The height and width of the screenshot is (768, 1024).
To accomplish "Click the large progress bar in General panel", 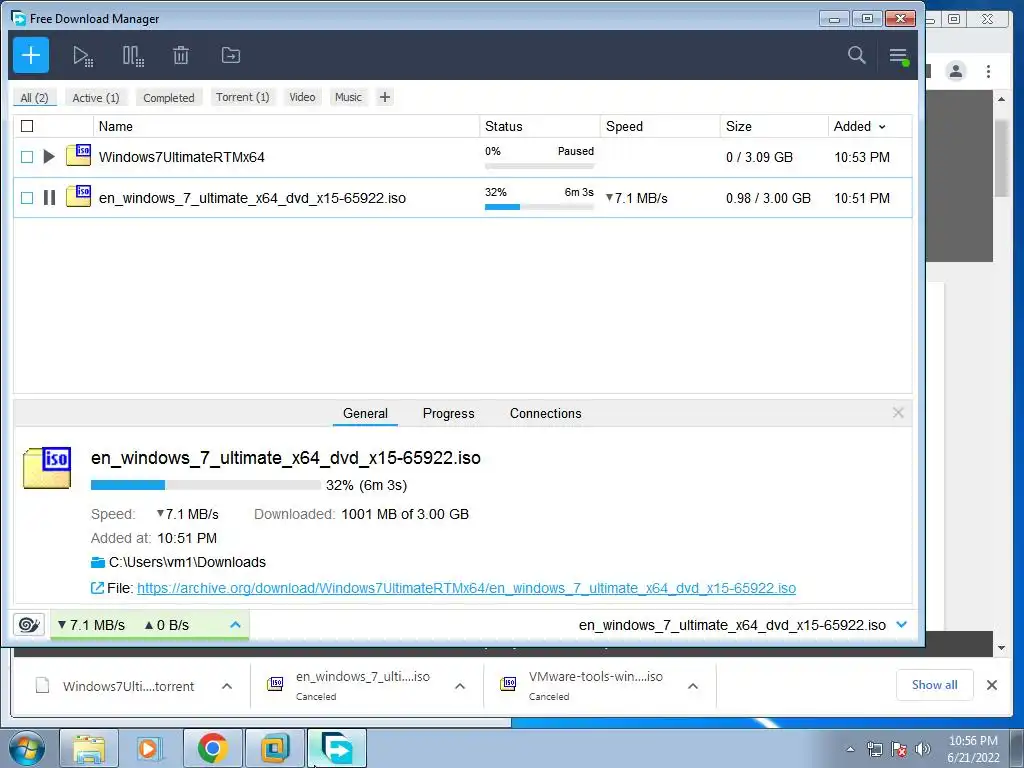I will coord(206,485).
